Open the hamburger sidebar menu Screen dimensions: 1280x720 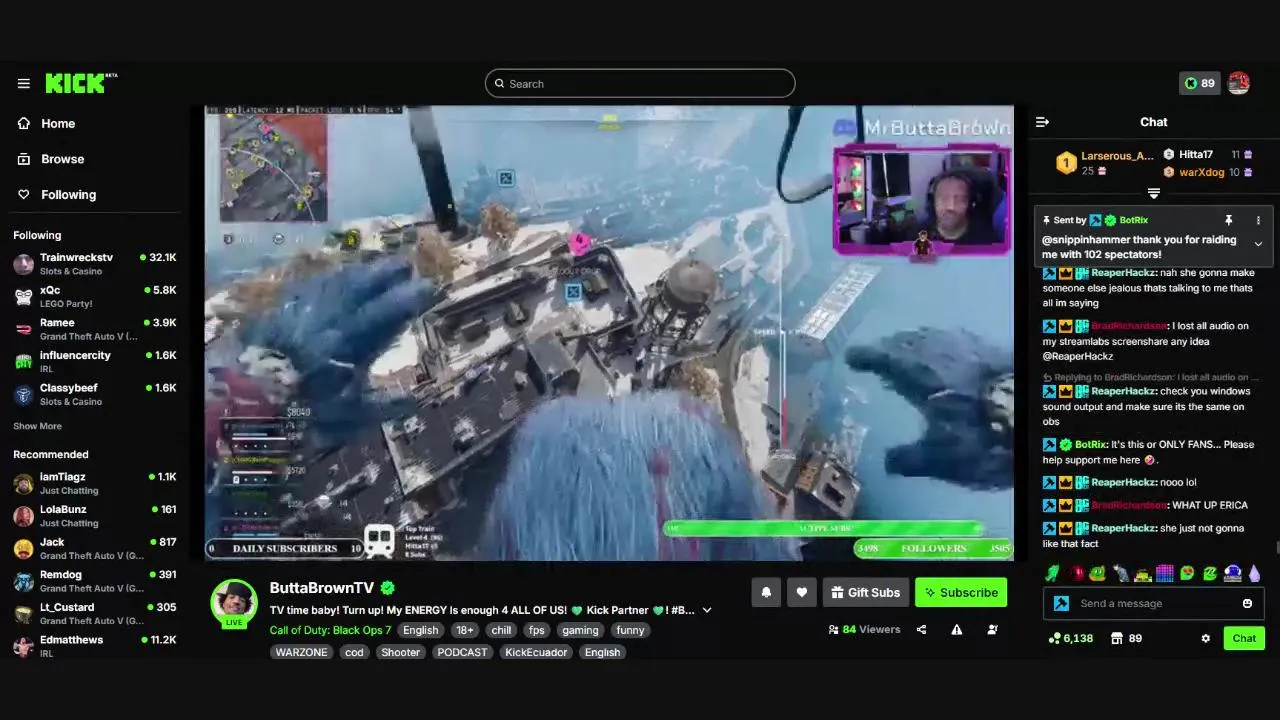pyautogui.click(x=24, y=84)
